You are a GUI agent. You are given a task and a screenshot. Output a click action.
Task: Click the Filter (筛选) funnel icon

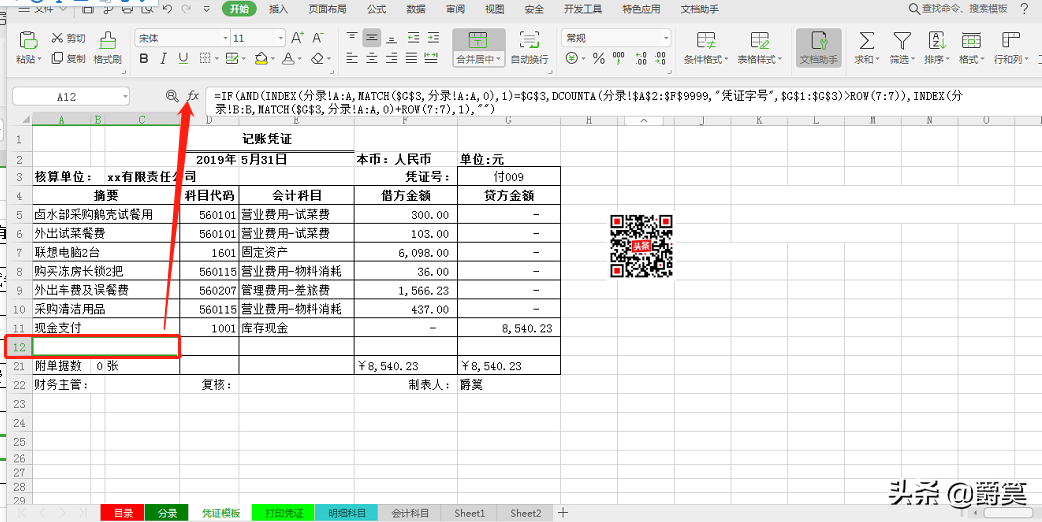(902, 40)
